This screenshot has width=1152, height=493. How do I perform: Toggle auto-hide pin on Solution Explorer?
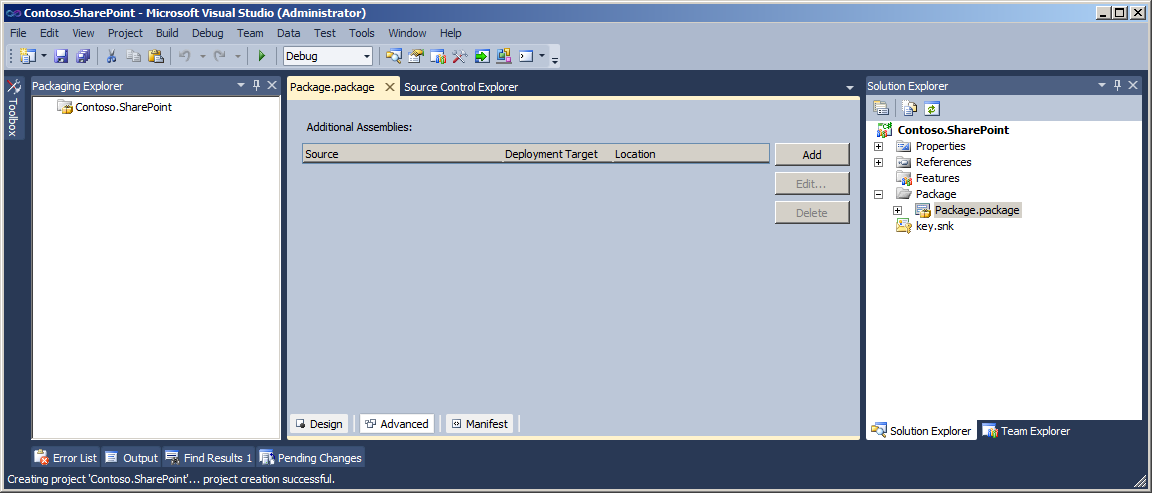1117,86
